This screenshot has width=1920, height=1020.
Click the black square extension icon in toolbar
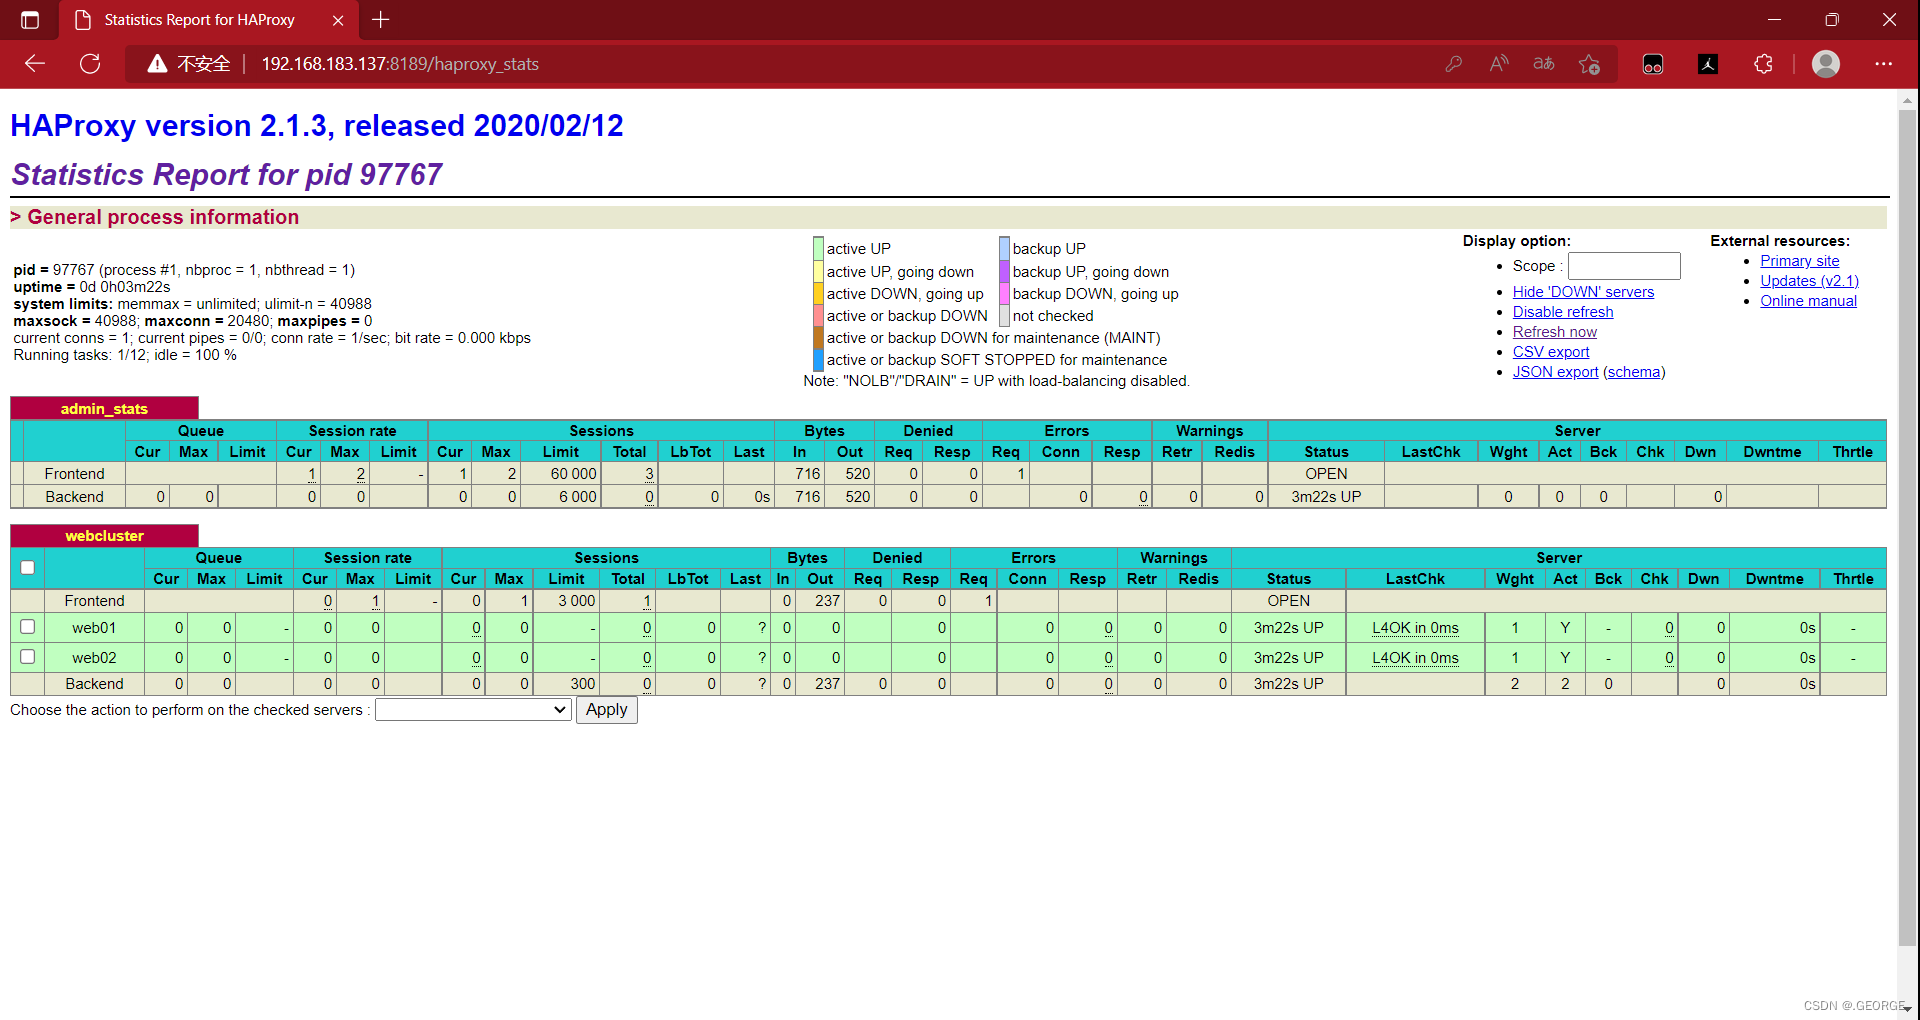point(1708,64)
